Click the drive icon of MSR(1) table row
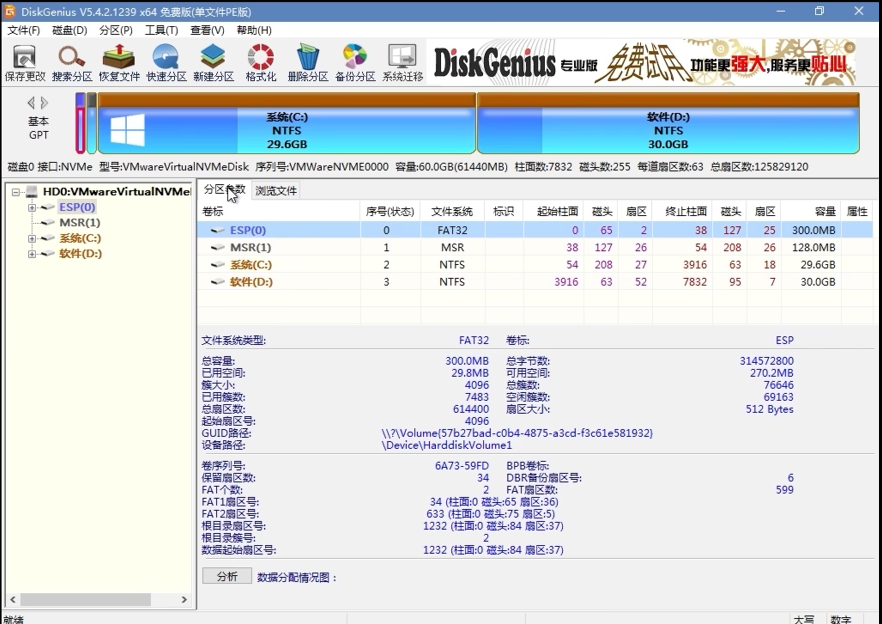This screenshot has height=624, width=882. pos(217,248)
